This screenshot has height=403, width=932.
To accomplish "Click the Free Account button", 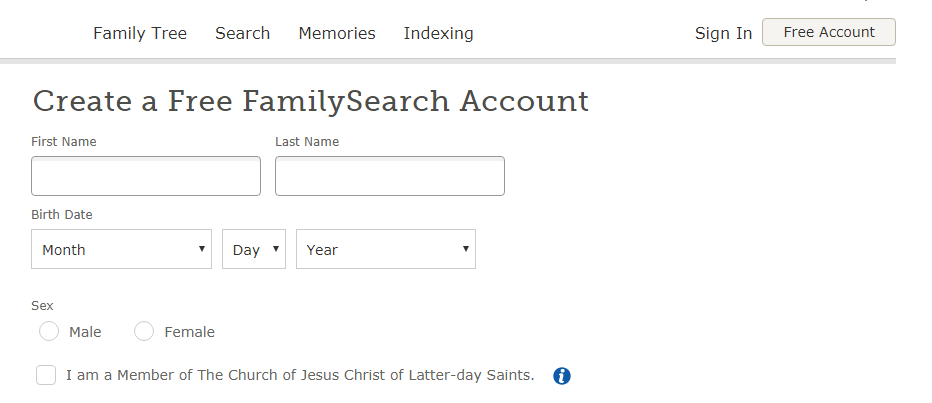I will click(829, 32).
